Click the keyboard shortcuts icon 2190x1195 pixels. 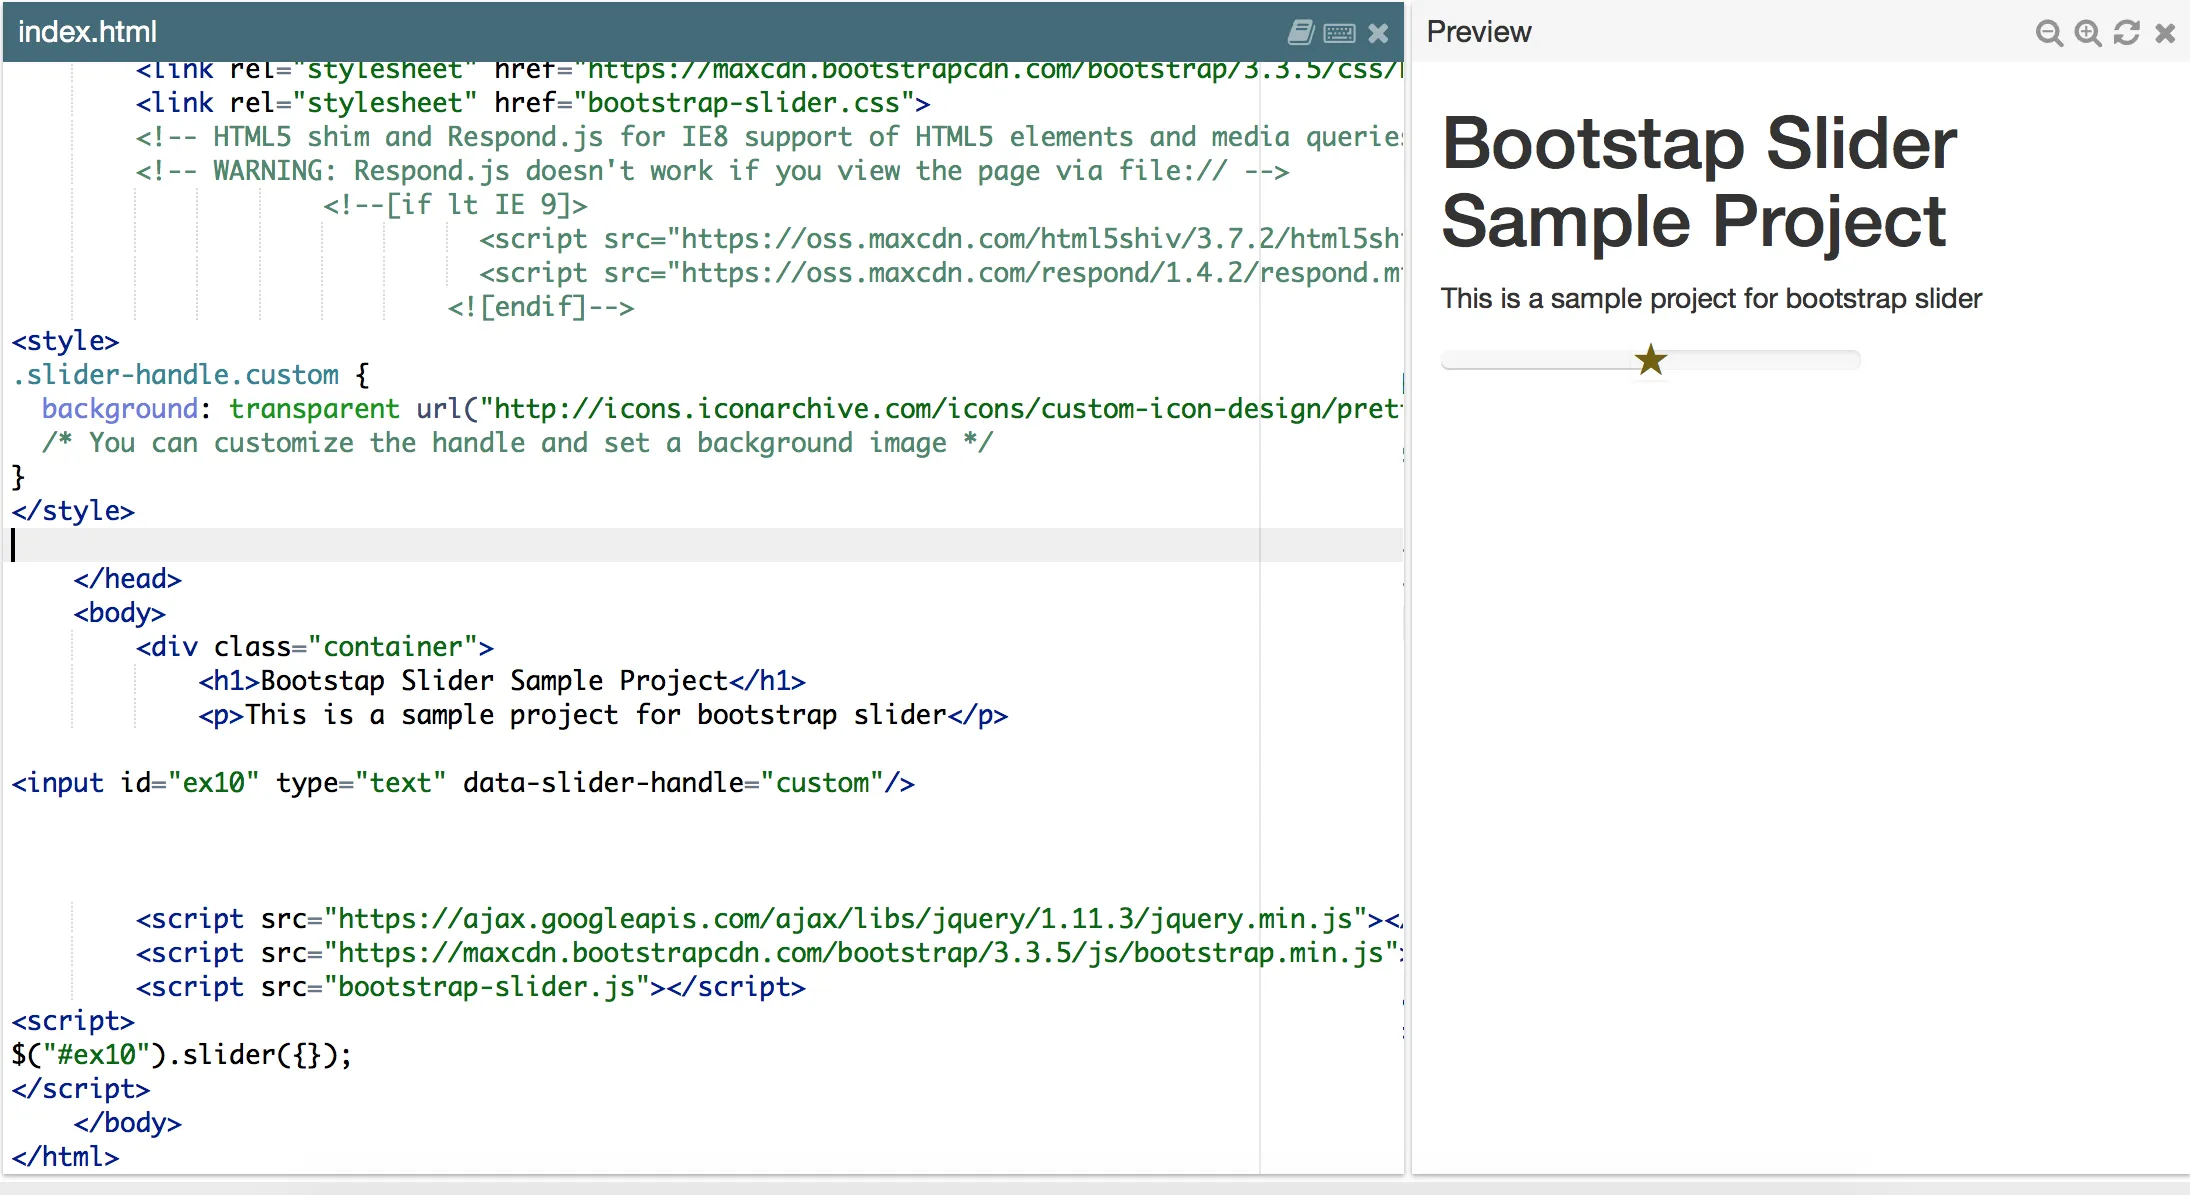click(x=1339, y=34)
